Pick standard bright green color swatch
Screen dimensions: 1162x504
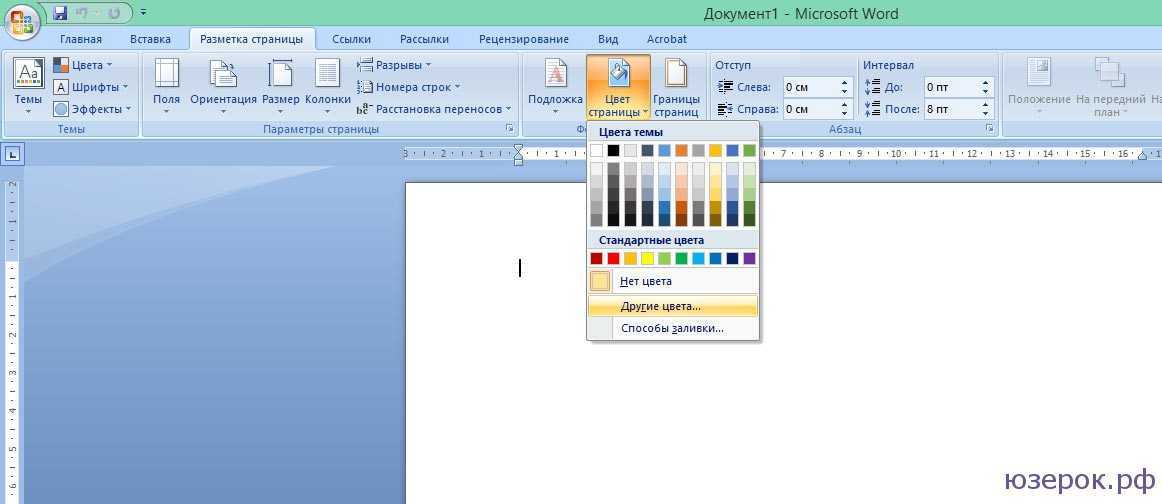[681, 259]
